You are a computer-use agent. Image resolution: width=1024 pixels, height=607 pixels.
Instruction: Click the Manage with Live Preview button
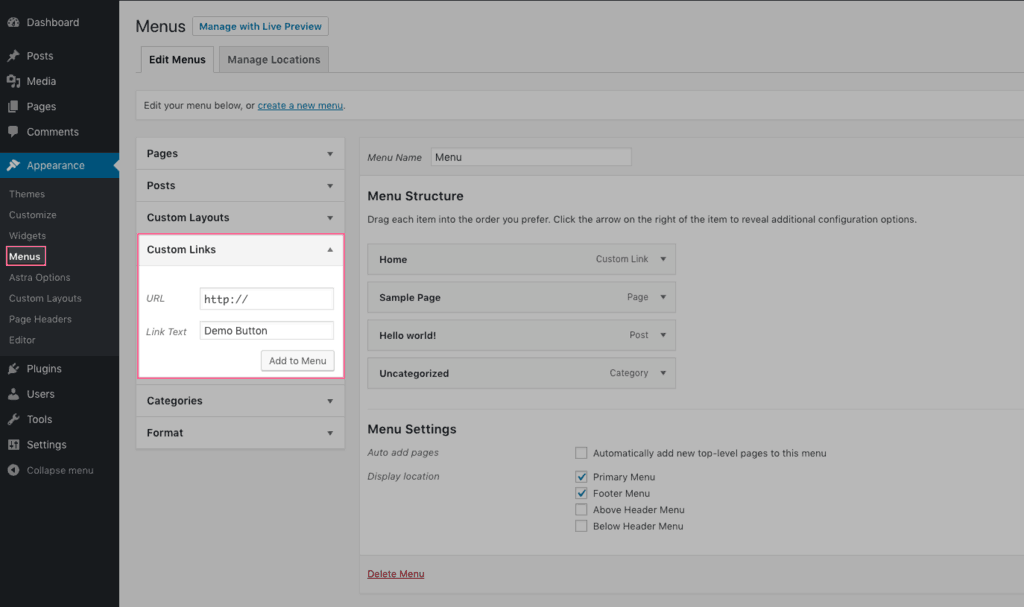coord(260,27)
